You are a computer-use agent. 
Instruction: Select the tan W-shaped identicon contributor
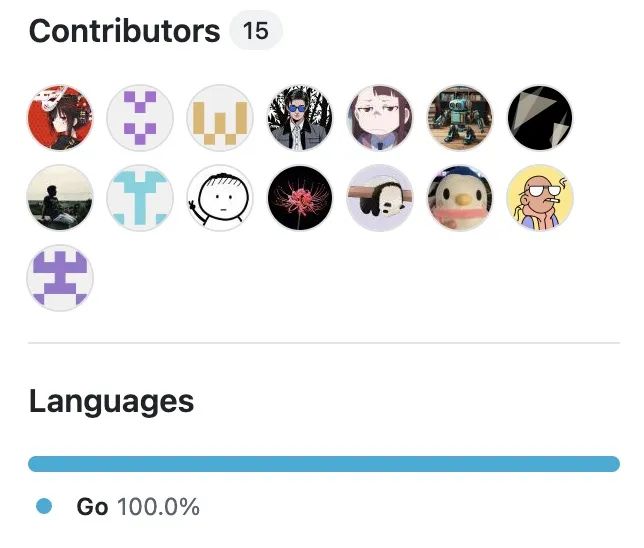click(220, 118)
